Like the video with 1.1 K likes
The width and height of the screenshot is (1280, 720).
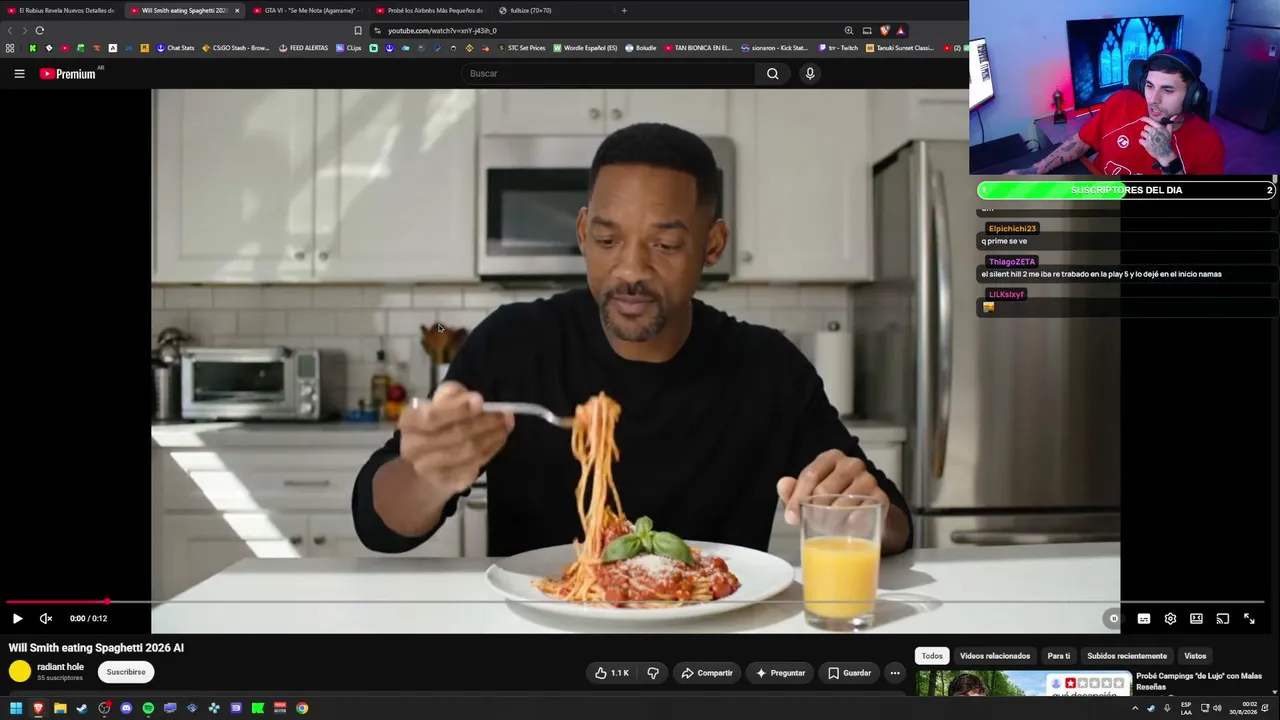pyautogui.click(x=612, y=673)
